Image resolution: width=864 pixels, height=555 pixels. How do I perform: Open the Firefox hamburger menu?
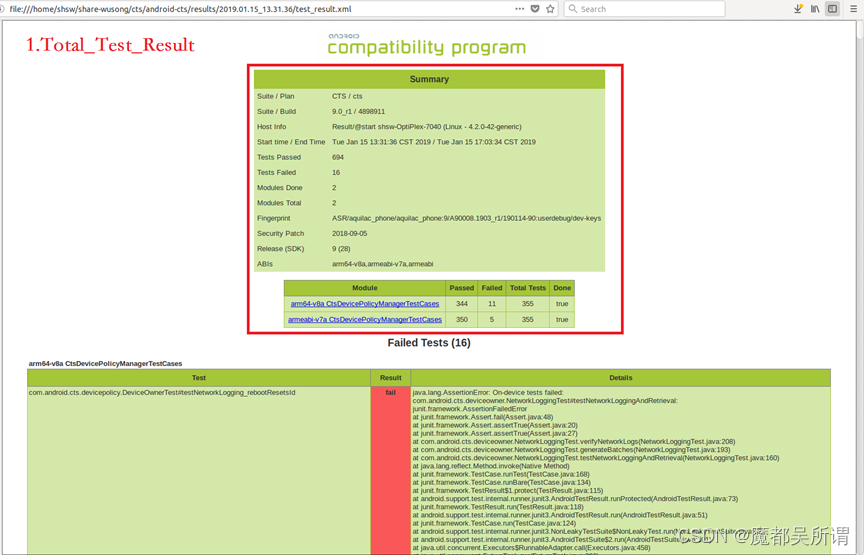click(x=853, y=9)
